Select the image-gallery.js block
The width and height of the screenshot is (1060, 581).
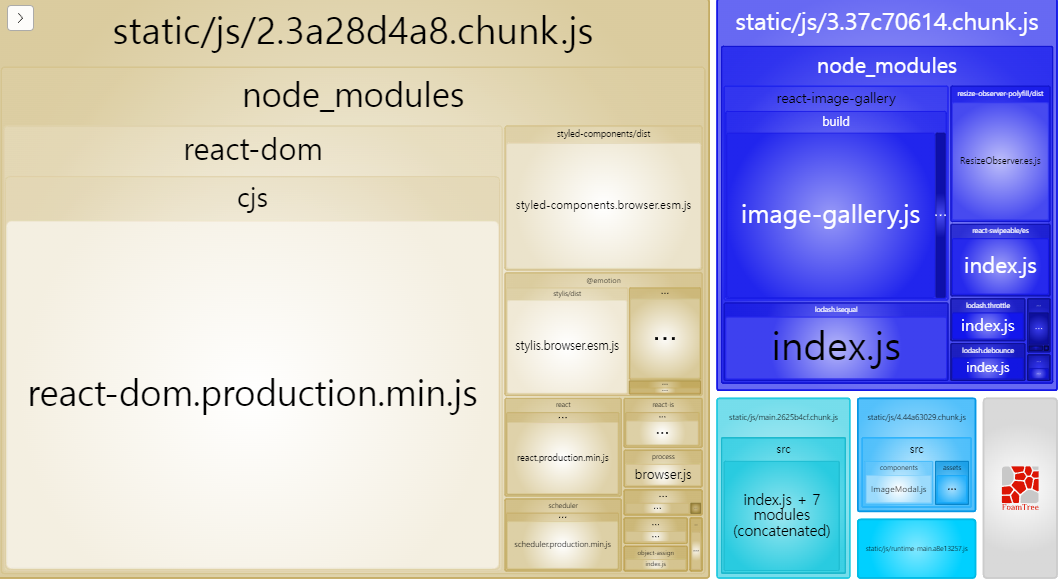(x=830, y=215)
